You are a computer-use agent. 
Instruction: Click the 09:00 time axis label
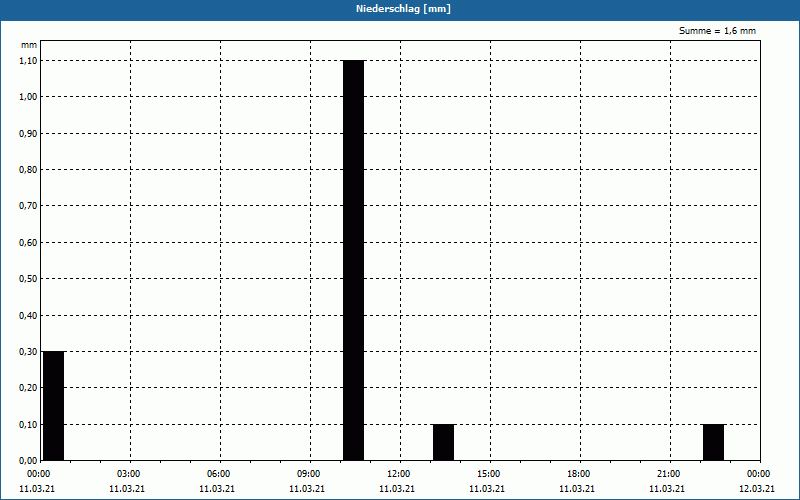[x=309, y=474]
